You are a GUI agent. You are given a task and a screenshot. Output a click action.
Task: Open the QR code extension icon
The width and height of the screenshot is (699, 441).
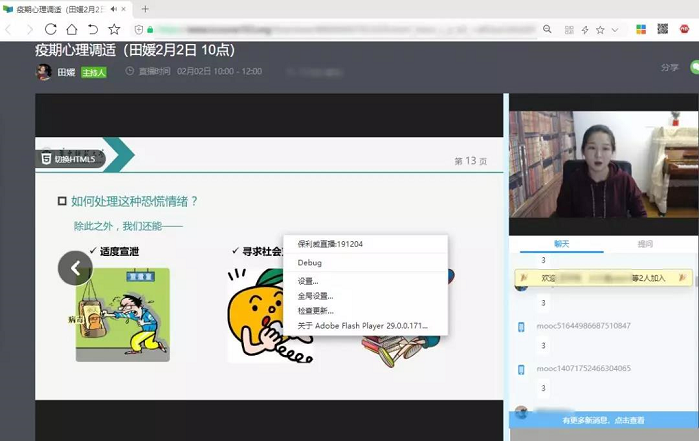[x=663, y=30]
